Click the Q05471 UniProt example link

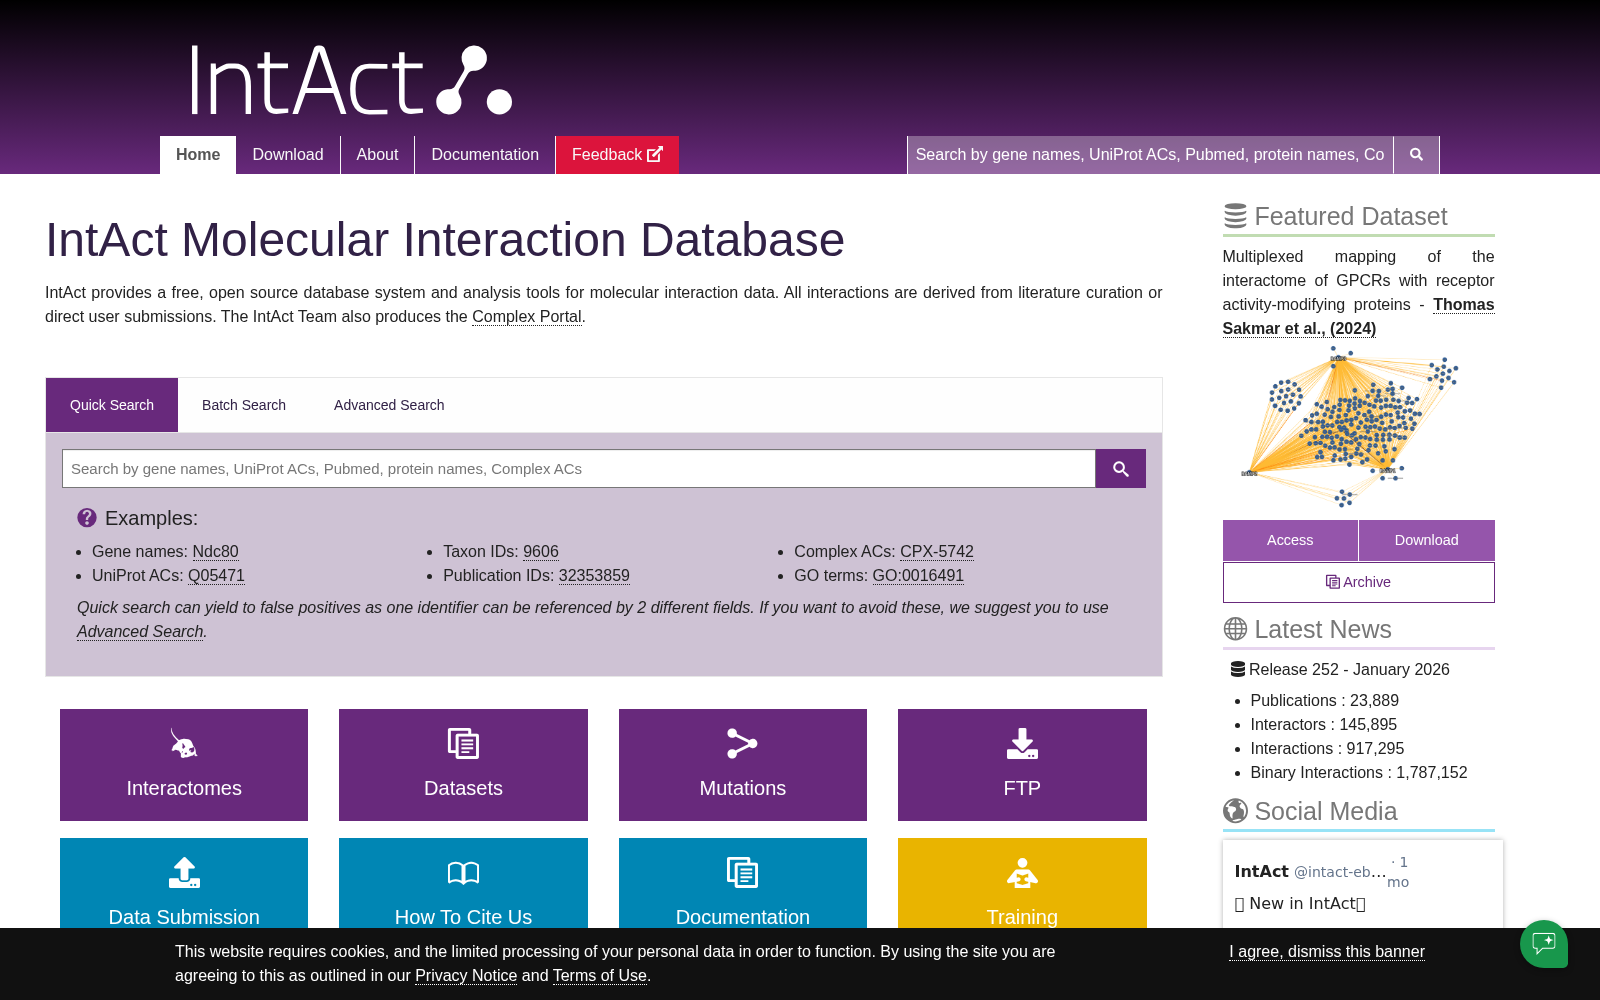point(216,576)
